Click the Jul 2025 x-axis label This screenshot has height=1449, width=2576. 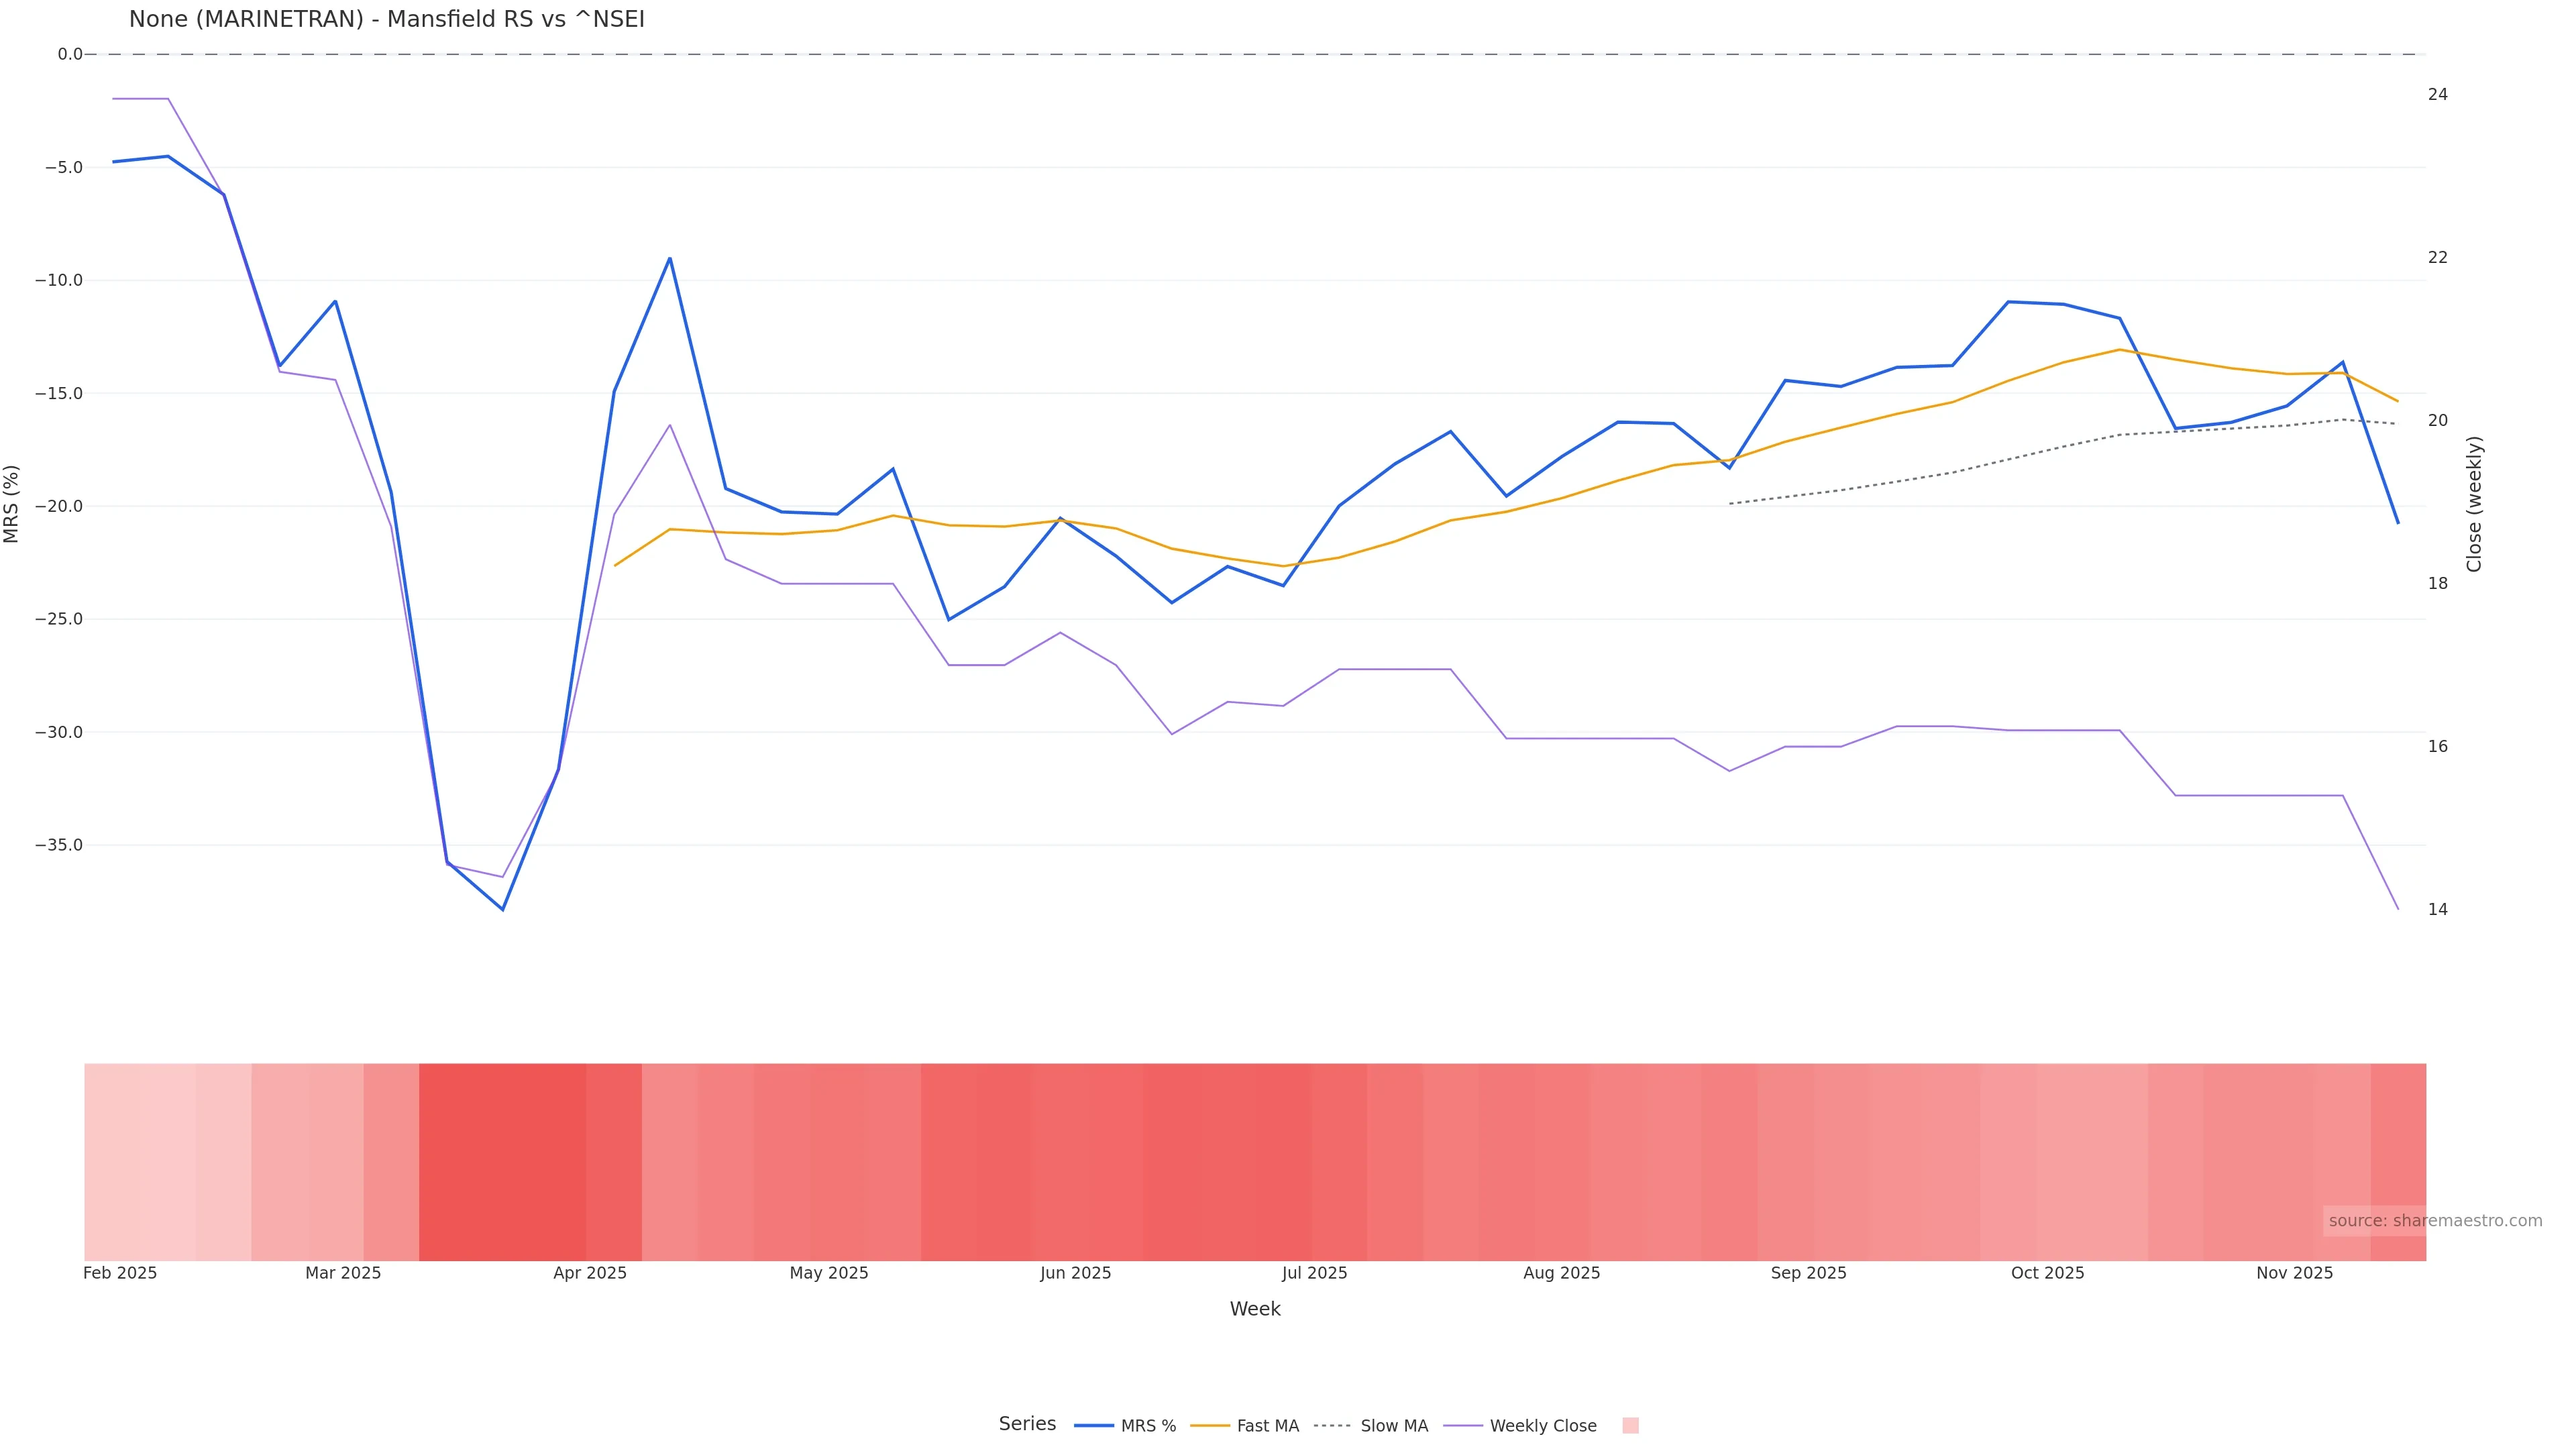[1314, 1273]
